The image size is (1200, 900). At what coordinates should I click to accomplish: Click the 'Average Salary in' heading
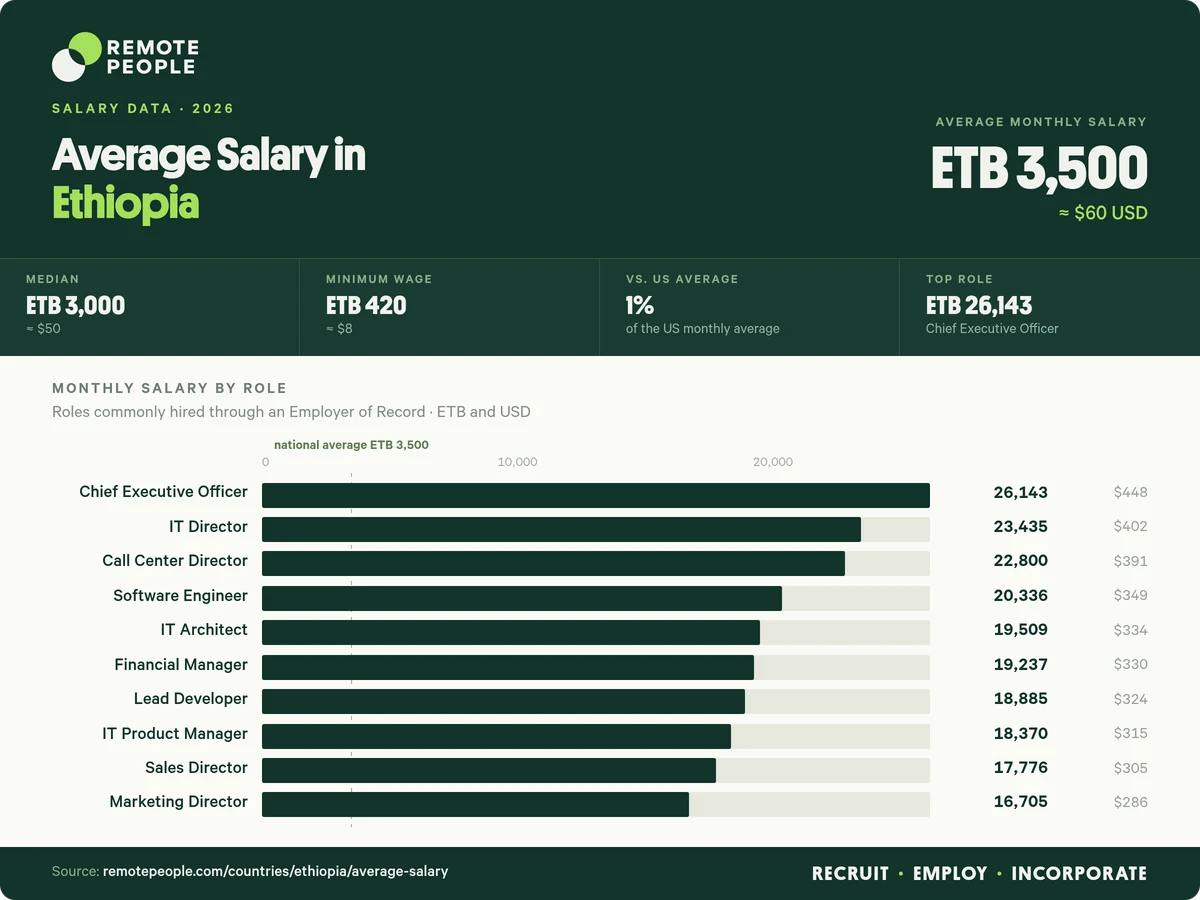(209, 156)
